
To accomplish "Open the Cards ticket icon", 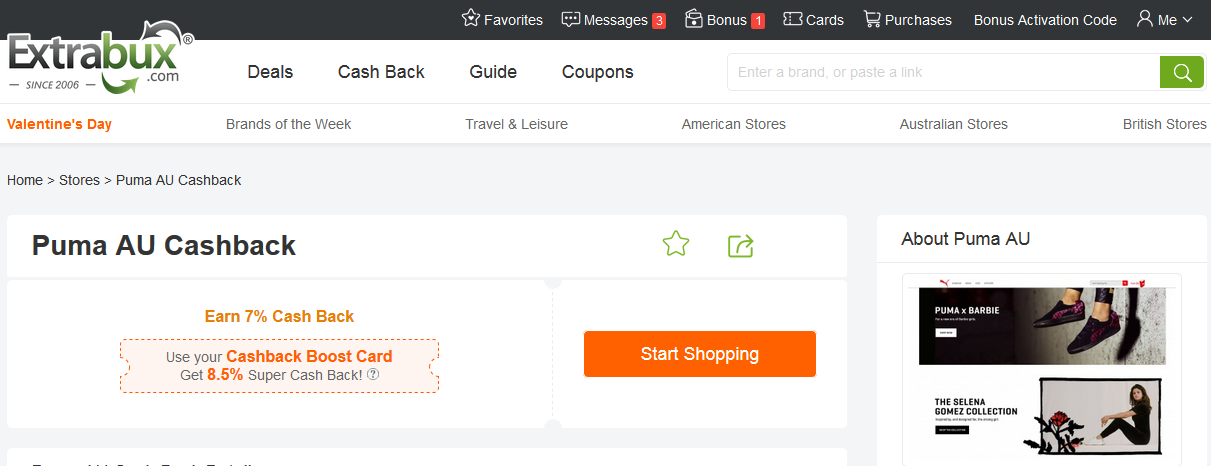I will (x=793, y=19).
